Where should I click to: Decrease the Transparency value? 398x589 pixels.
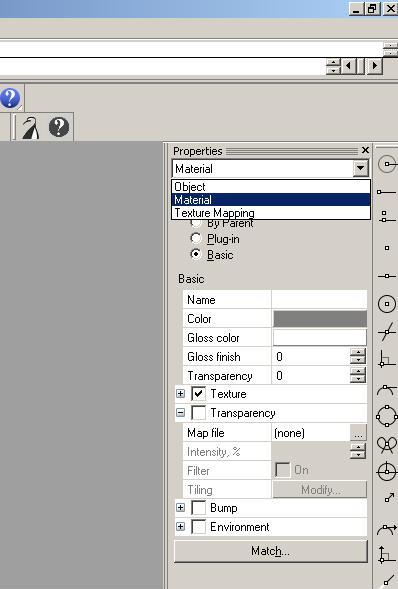[x=358, y=379]
